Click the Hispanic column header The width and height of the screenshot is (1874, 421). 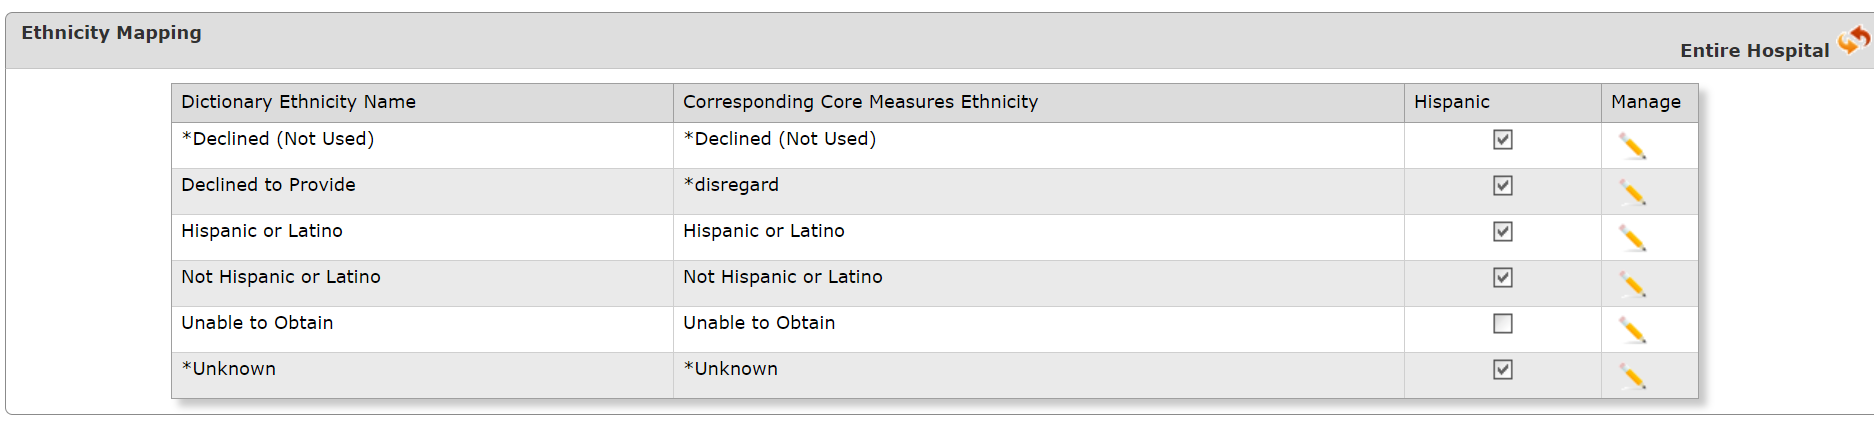(x=1451, y=102)
